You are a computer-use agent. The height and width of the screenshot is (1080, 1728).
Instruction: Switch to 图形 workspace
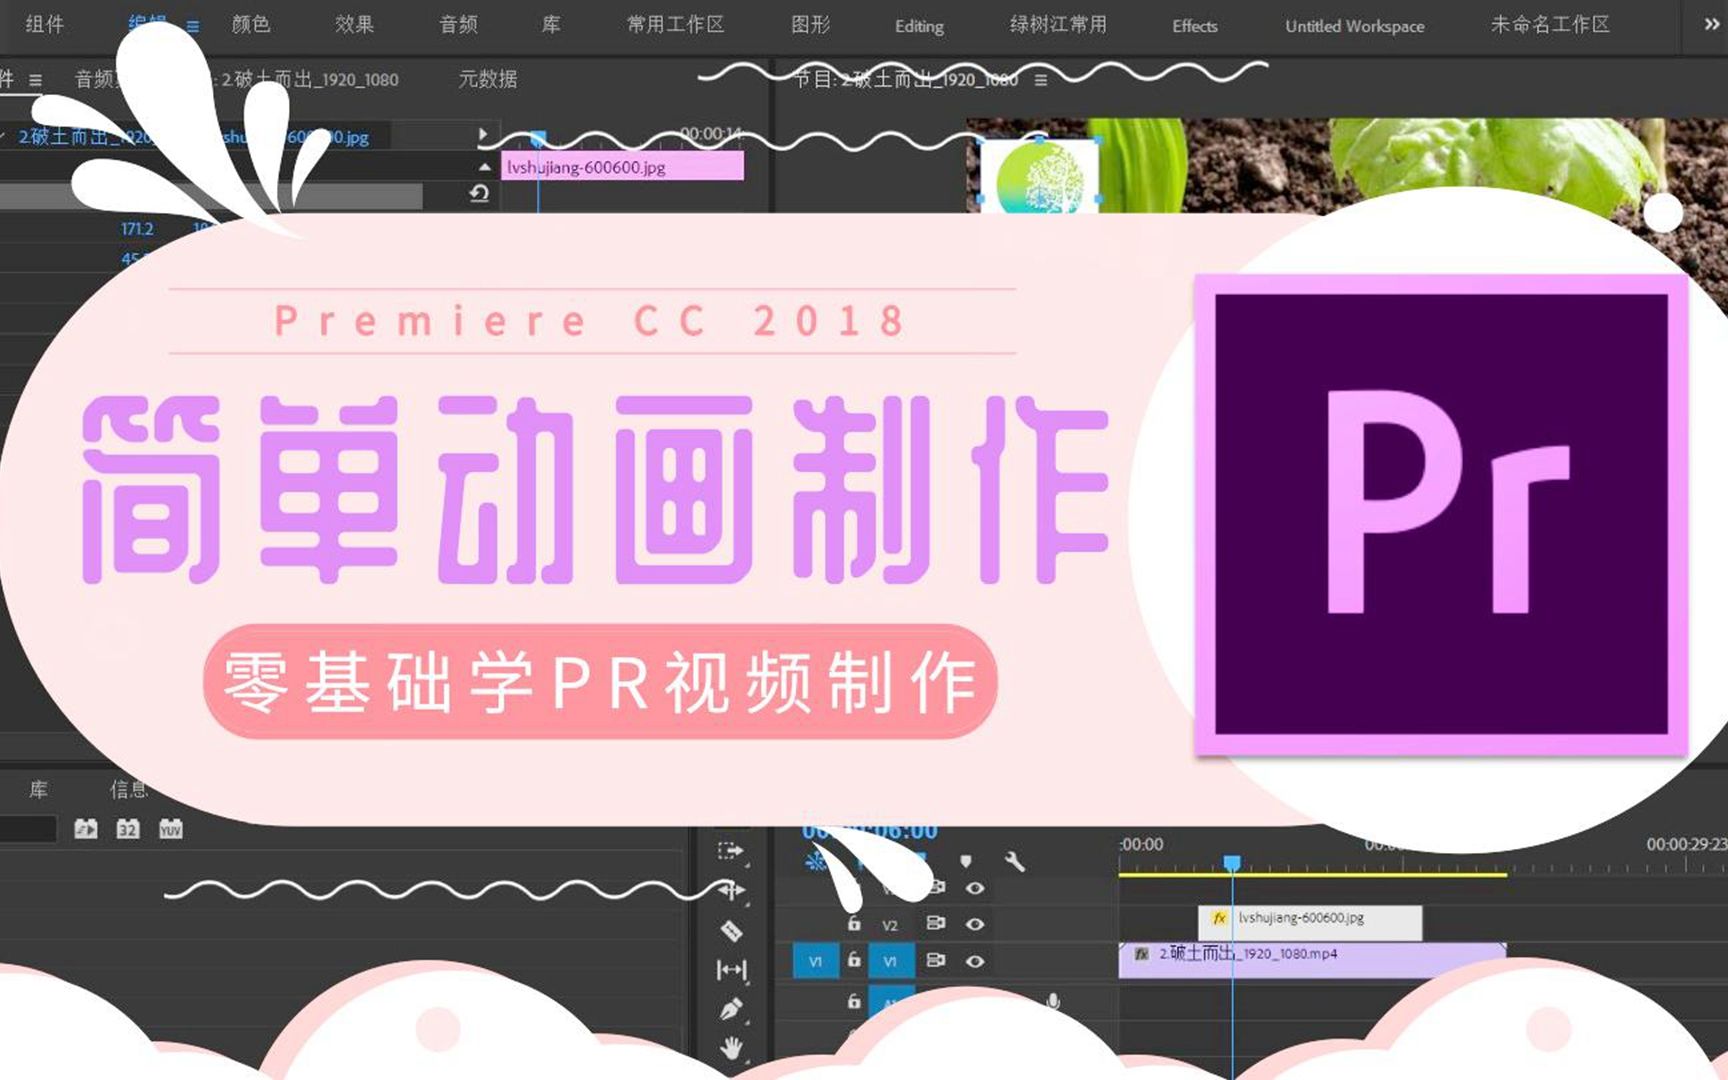point(811,25)
